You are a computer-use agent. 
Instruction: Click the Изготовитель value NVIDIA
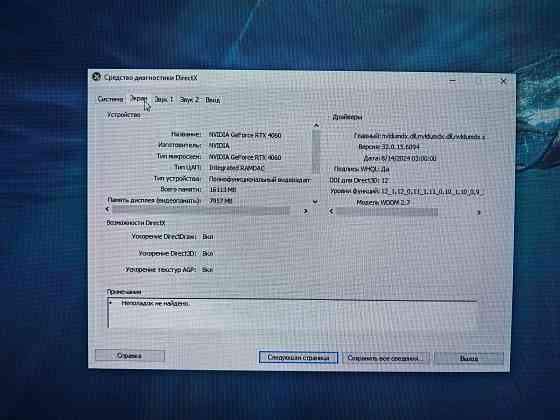click(219, 146)
